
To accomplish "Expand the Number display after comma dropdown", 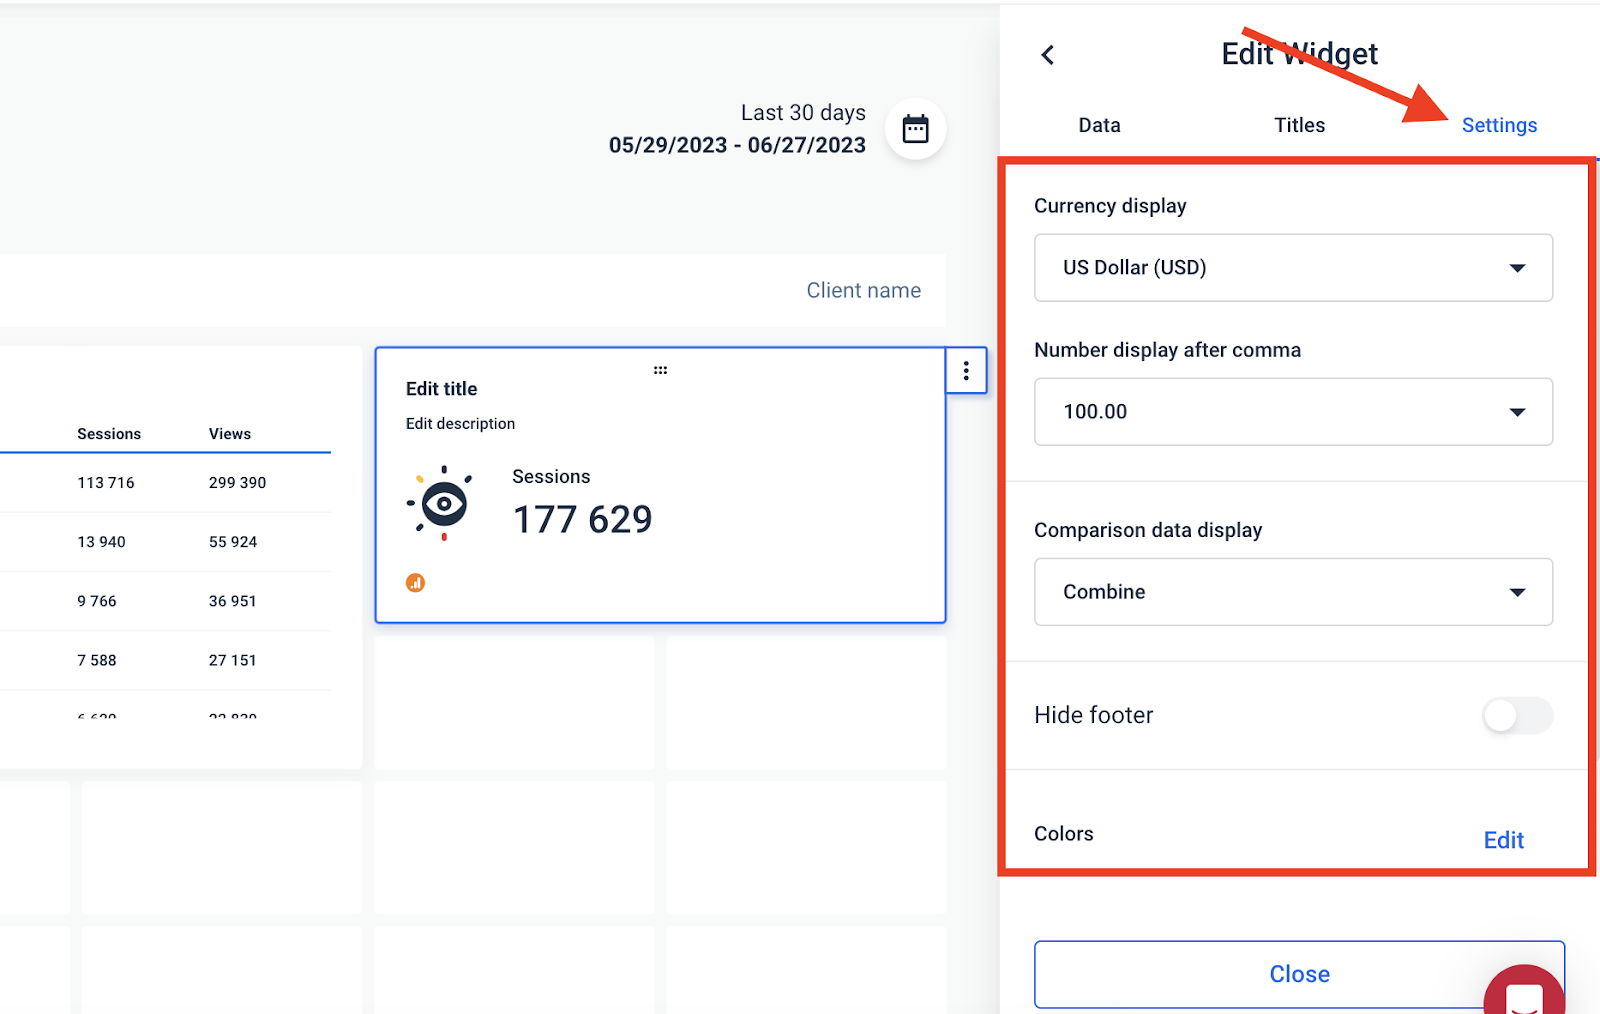I will point(1292,411).
